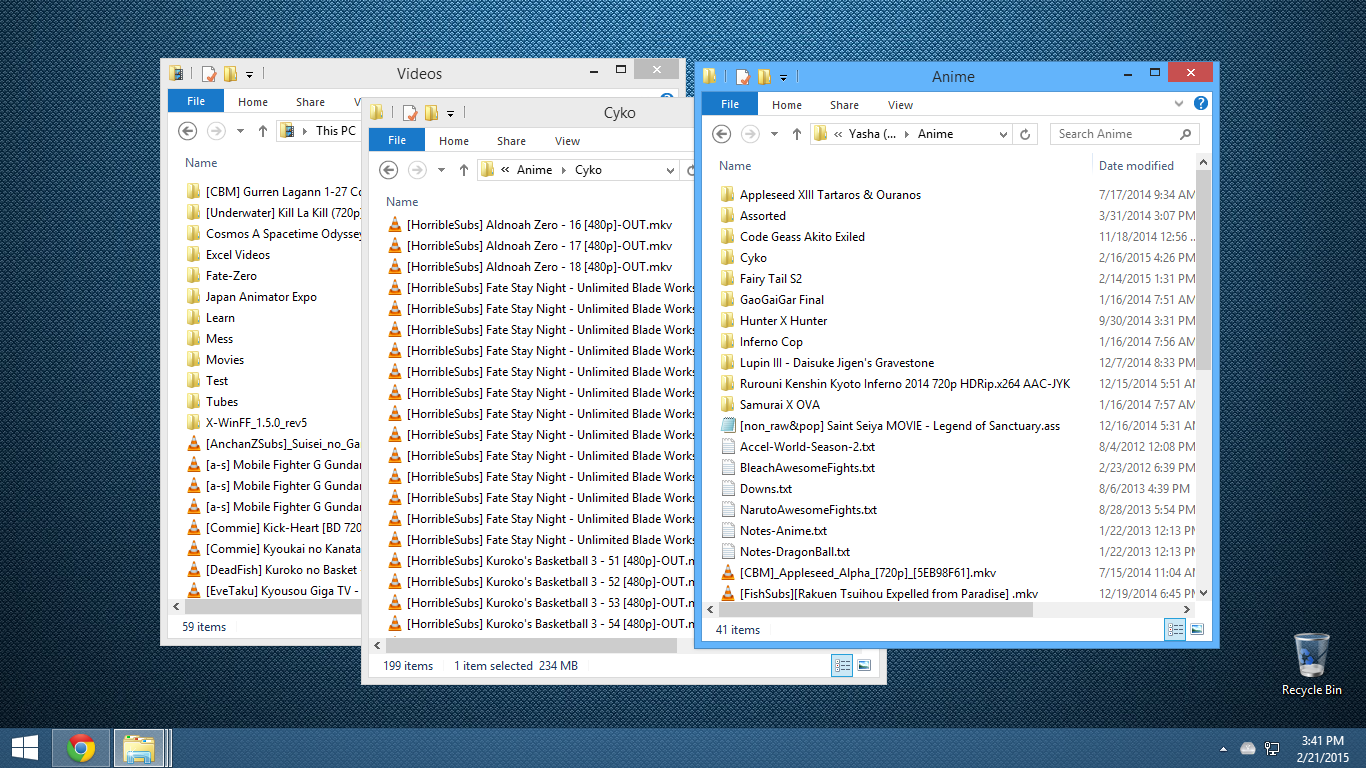Open Google Chrome from the taskbar
Screen dimensions: 1366x768
81,748
